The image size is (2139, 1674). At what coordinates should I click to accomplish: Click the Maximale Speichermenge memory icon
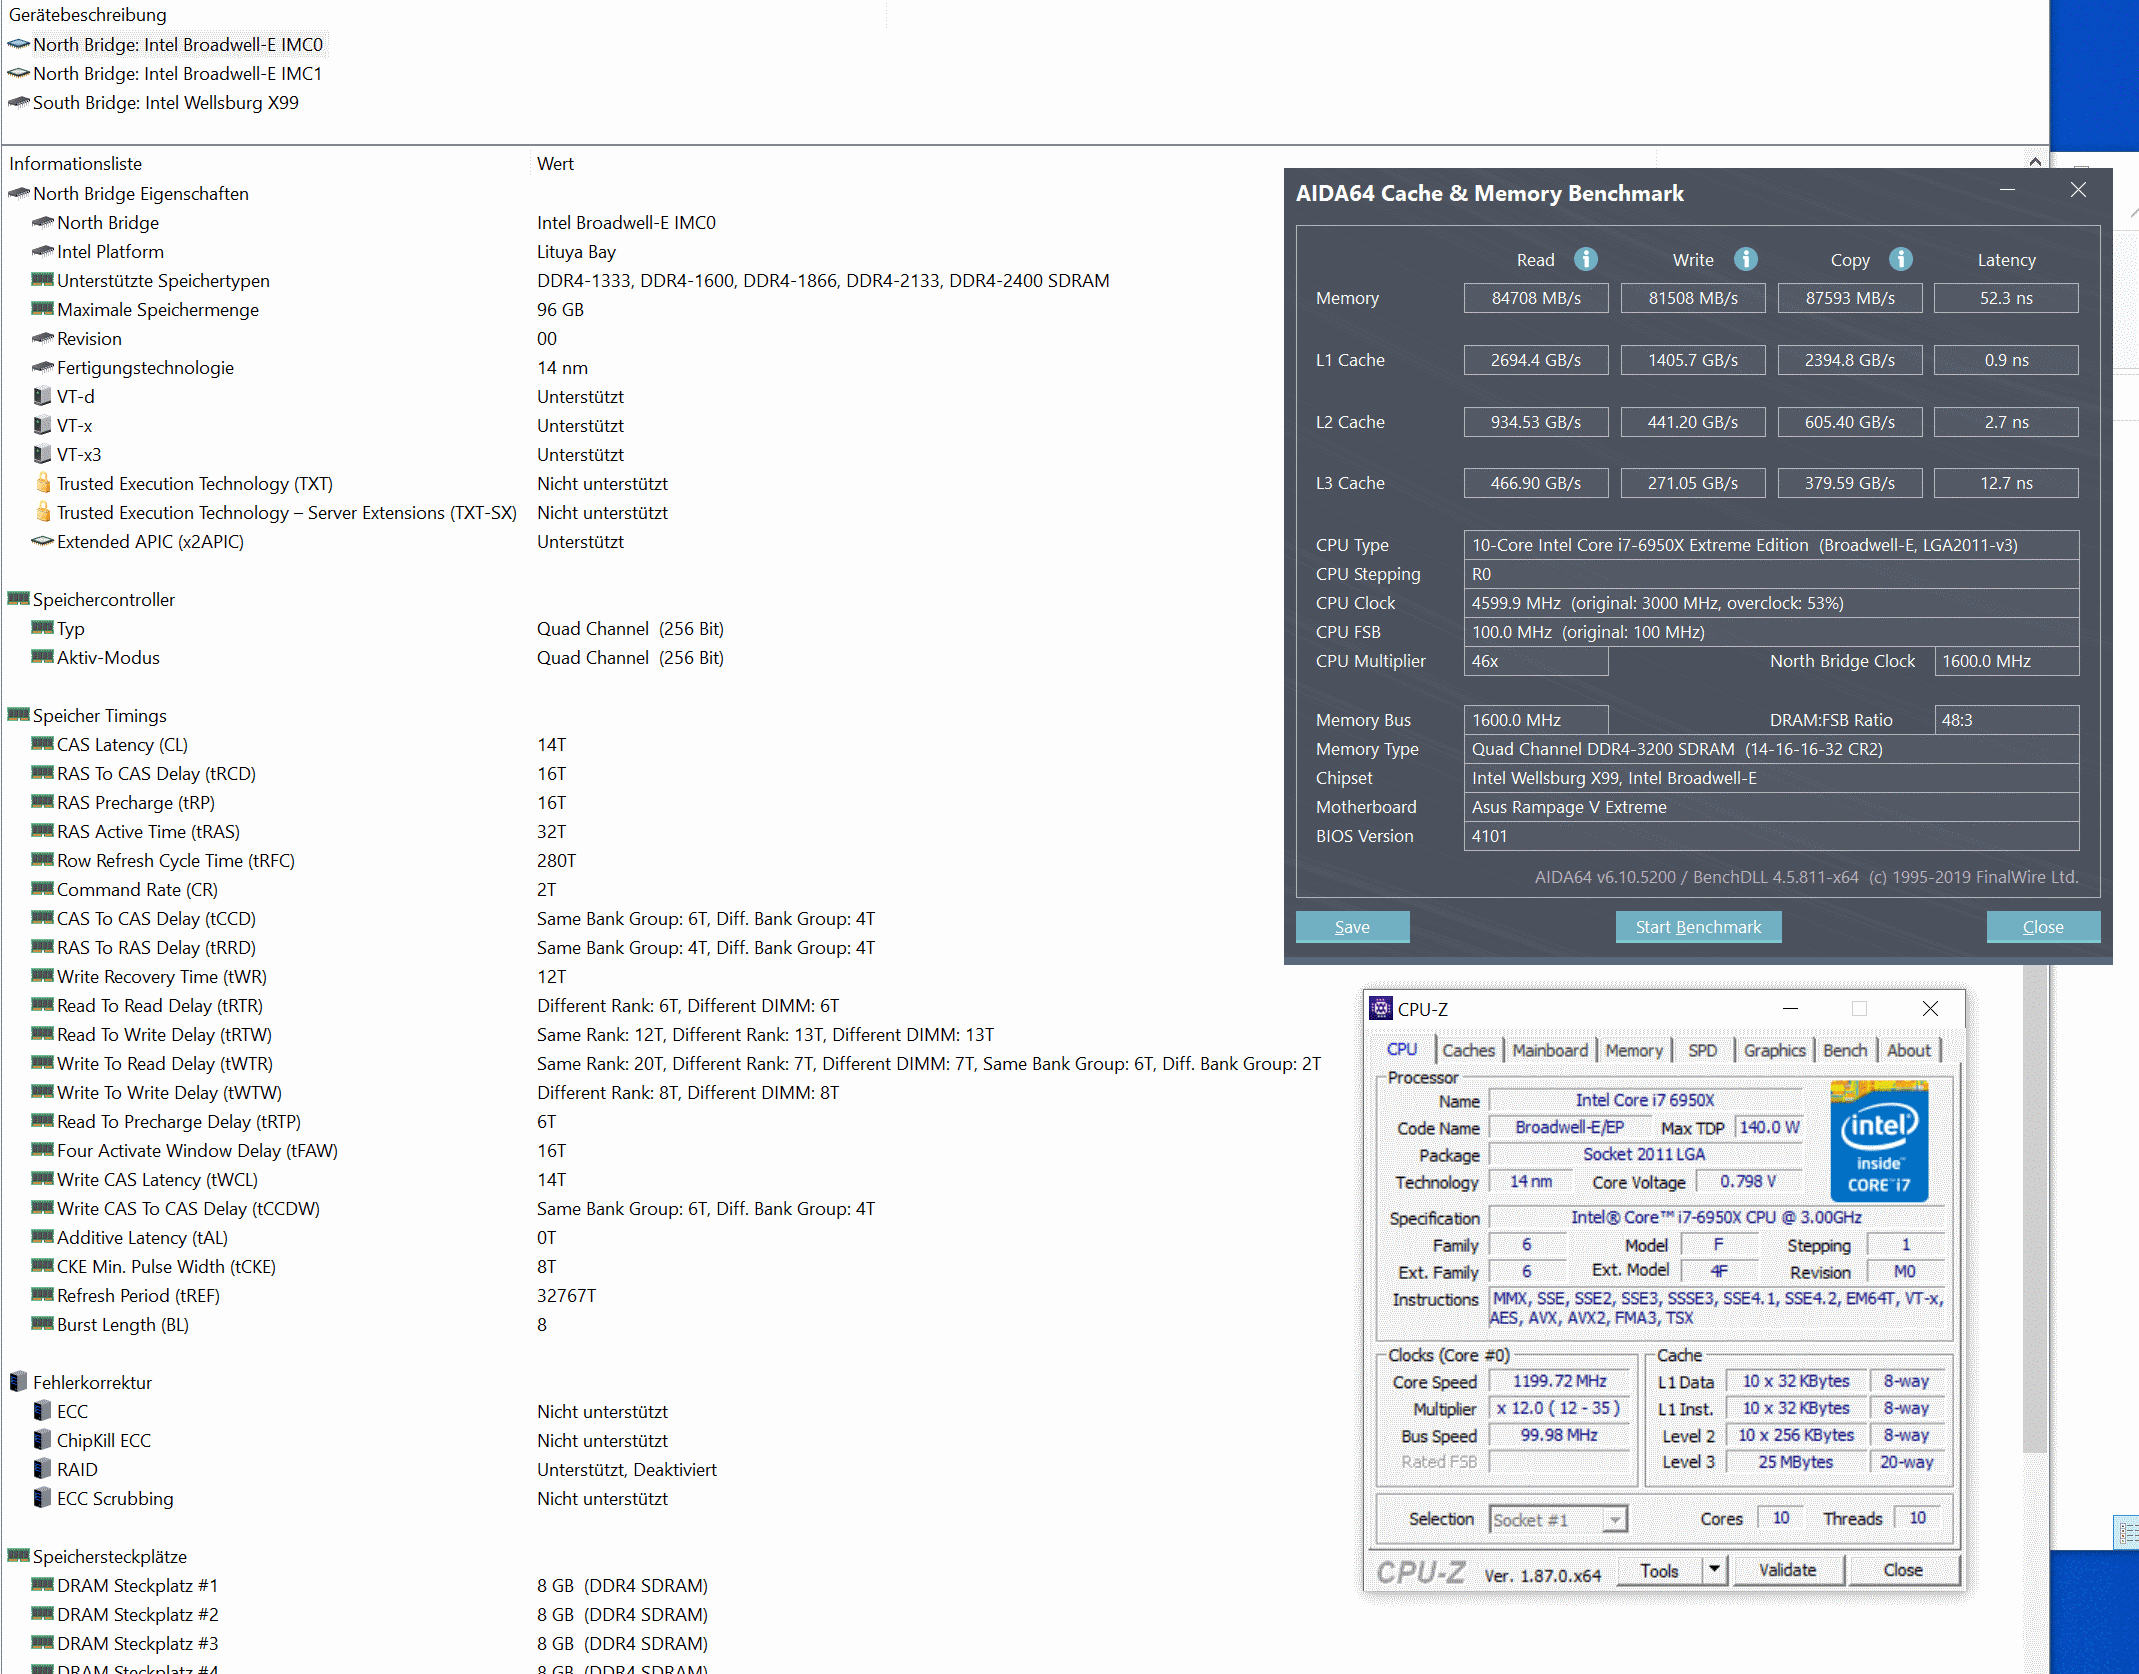click(42, 310)
